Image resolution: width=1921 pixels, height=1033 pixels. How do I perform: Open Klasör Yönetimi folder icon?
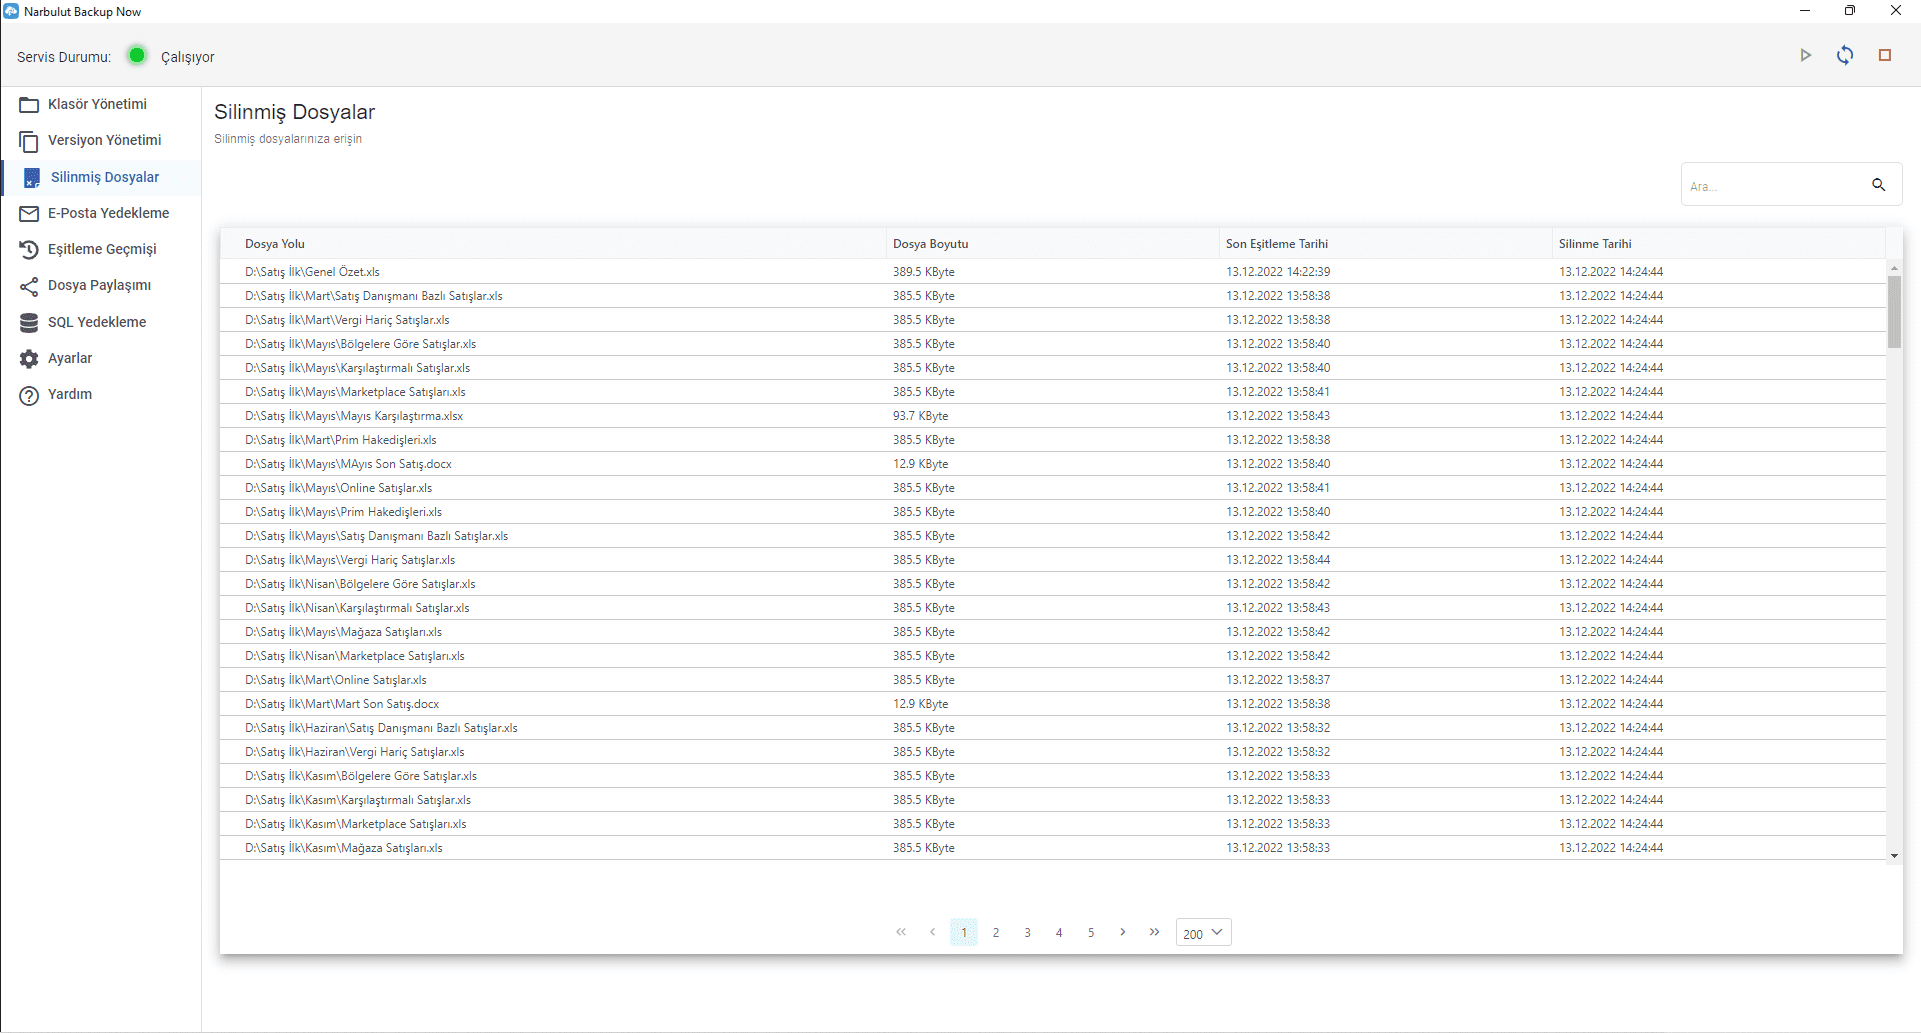click(x=29, y=105)
